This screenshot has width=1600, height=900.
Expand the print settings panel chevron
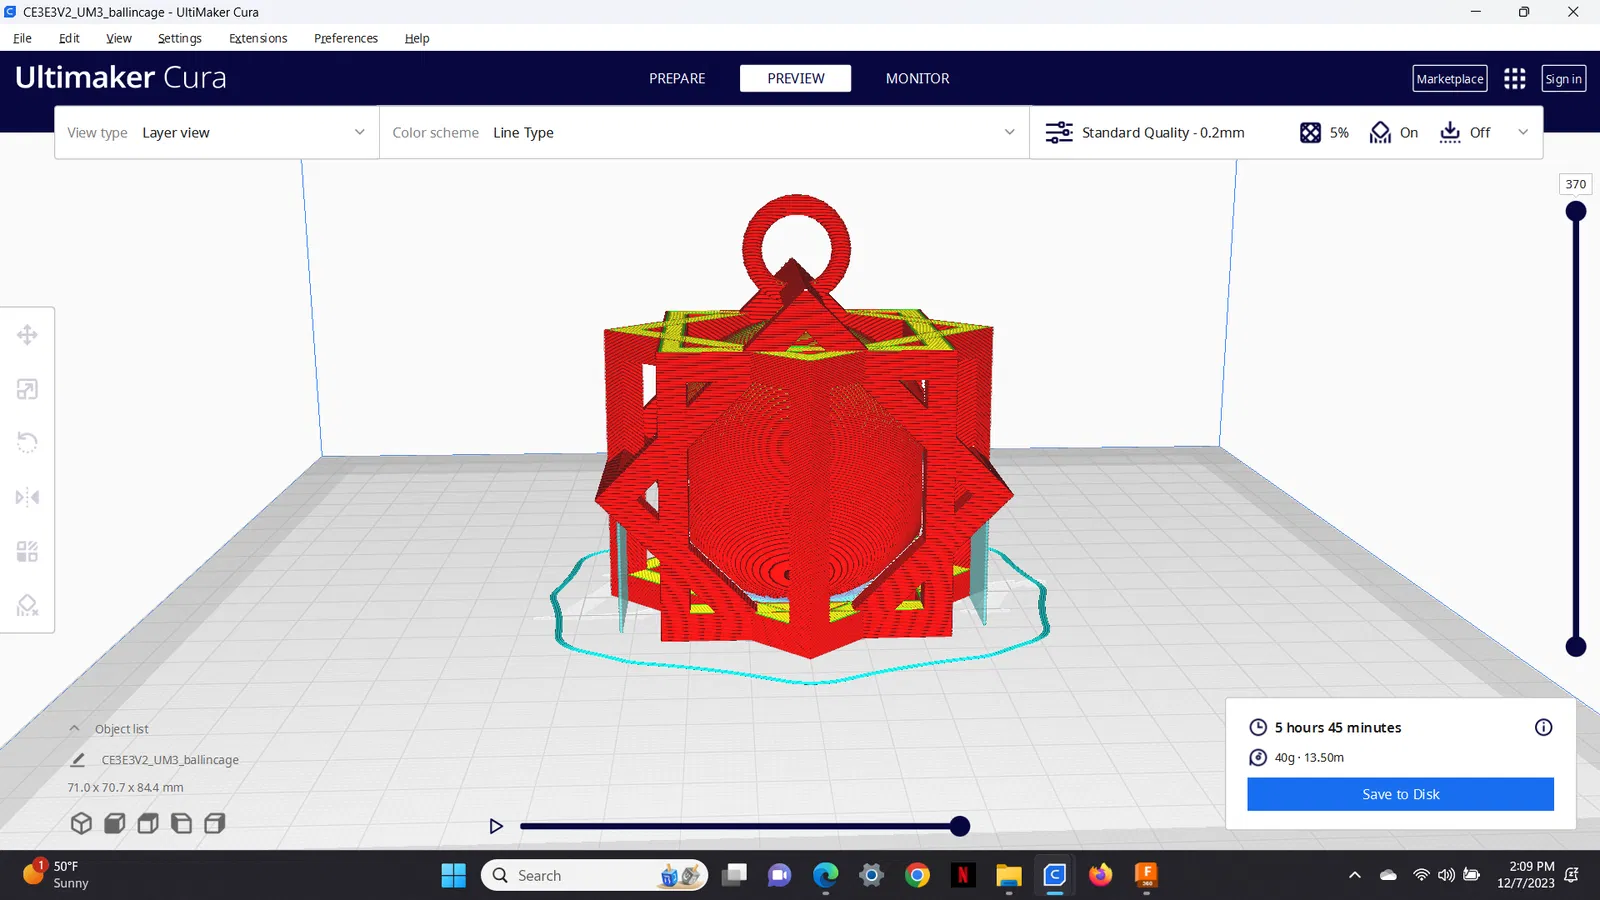point(1523,132)
